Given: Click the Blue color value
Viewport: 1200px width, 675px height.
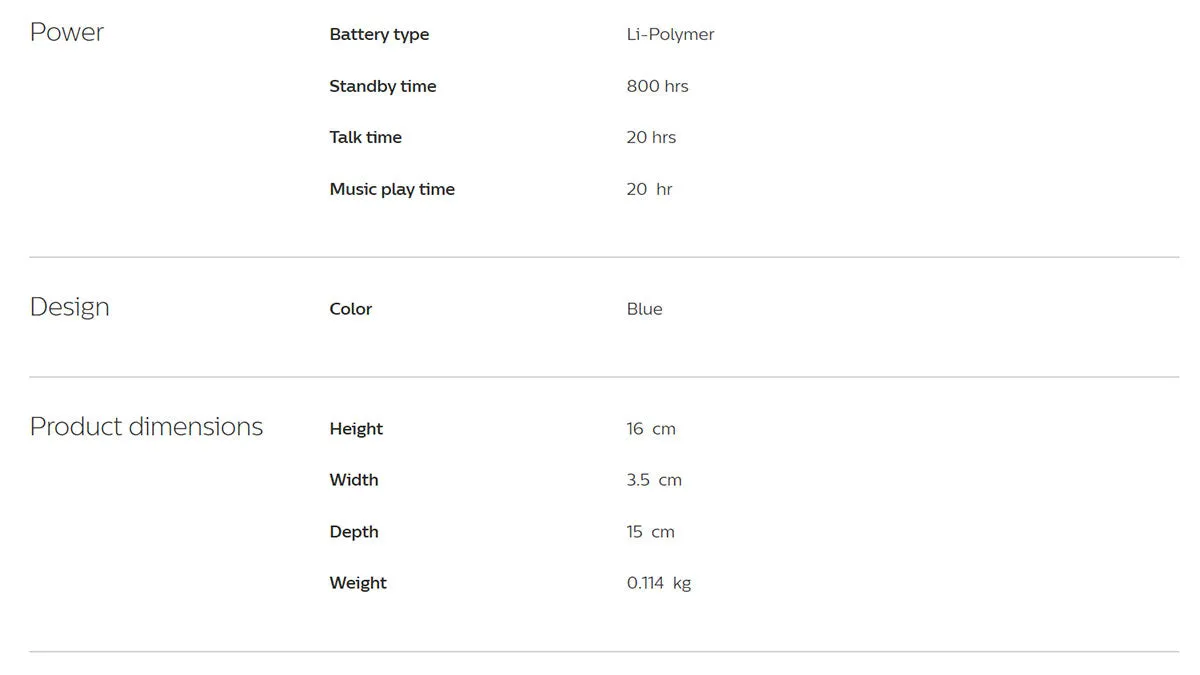Looking at the screenshot, I should pyautogui.click(x=644, y=309).
